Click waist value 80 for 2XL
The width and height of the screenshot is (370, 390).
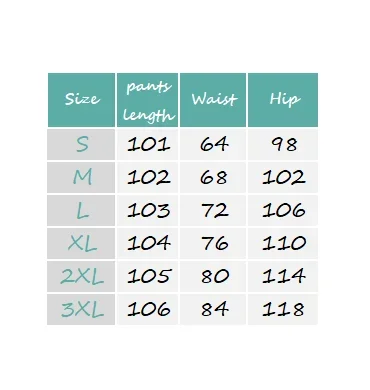click(x=213, y=276)
